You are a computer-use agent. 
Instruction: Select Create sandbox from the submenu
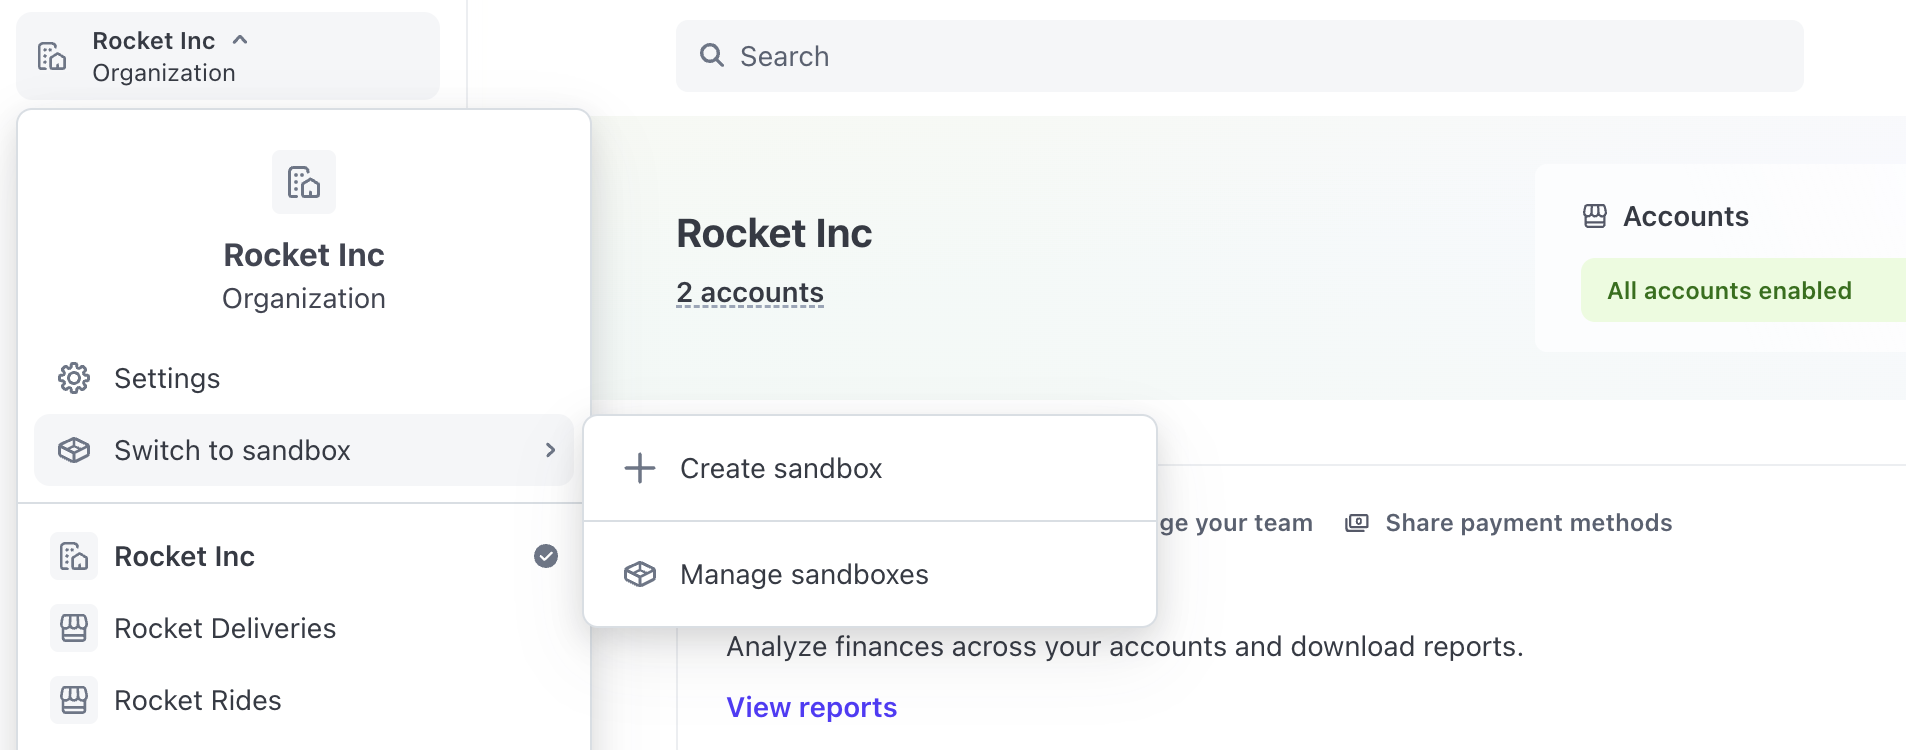click(781, 468)
